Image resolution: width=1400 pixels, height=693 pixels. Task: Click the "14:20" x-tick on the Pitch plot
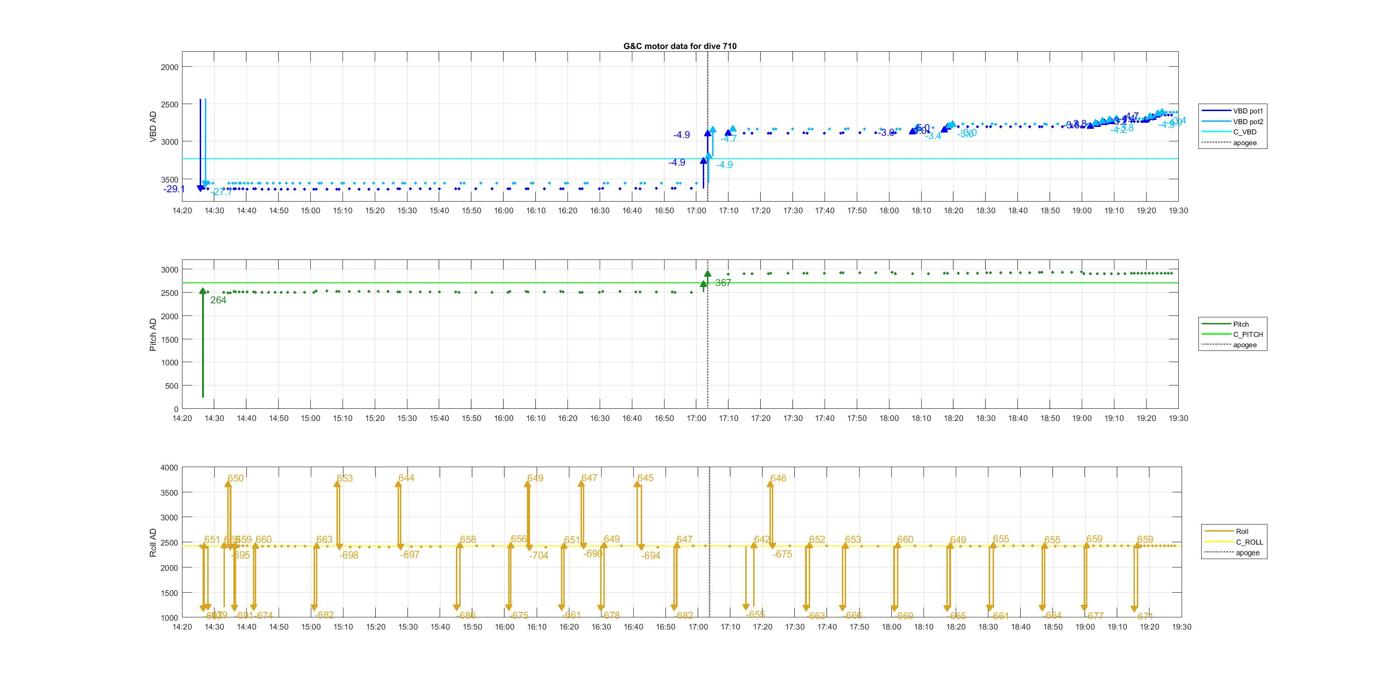pyautogui.click(x=182, y=418)
